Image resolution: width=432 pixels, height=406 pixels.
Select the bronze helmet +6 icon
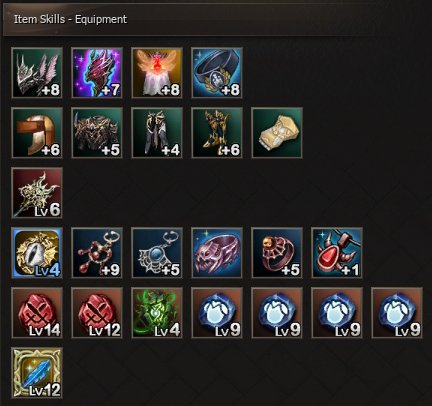tap(37, 133)
